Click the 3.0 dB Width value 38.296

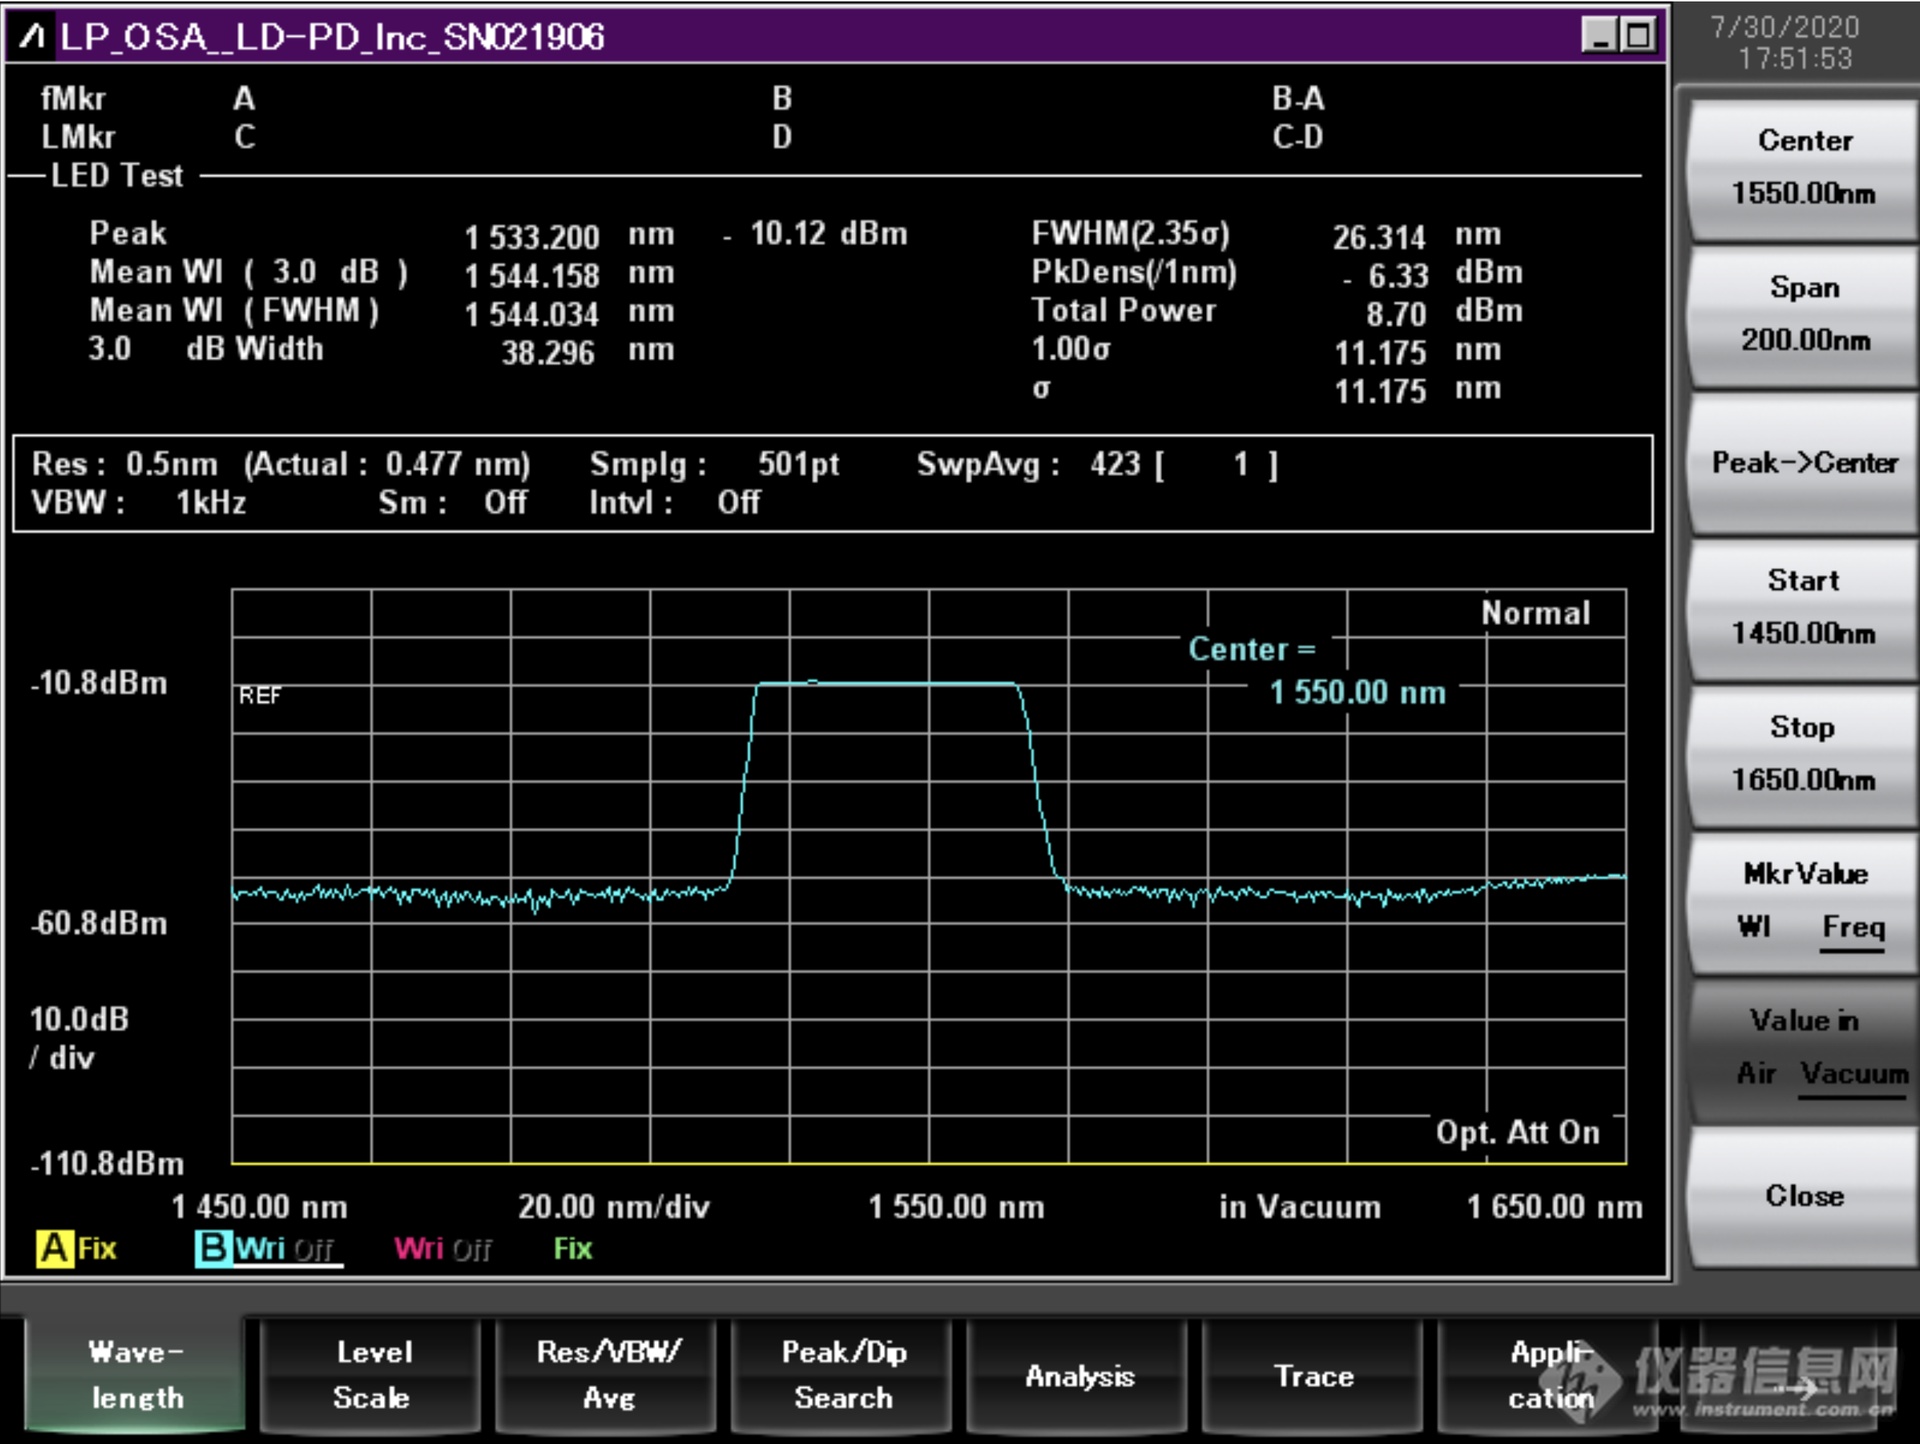pyautogui.click(x=547, y=352)
